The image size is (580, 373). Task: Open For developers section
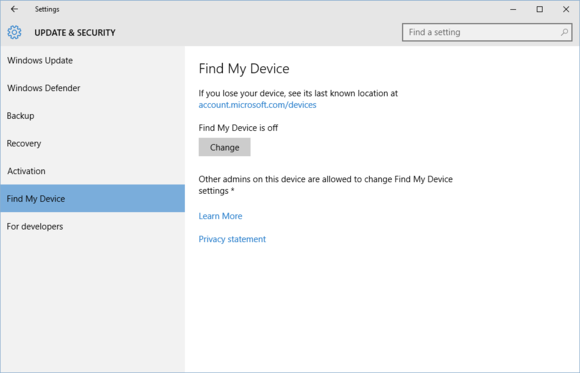click(x=92, y=226)
